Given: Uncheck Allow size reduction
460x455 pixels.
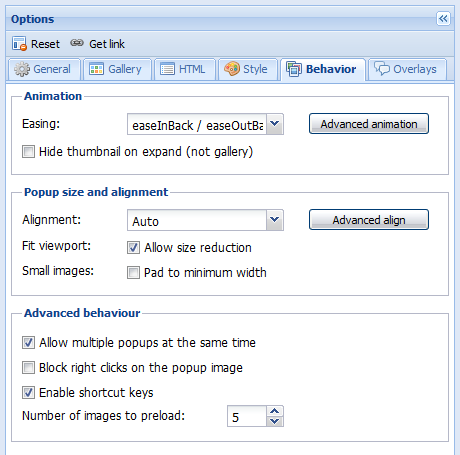Looking at the screenshot, I should tap(133, 248).
